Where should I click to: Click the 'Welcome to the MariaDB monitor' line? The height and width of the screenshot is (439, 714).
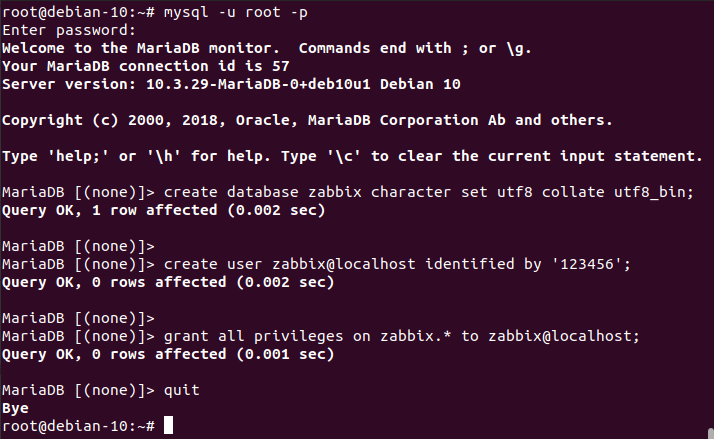[267, 48]
